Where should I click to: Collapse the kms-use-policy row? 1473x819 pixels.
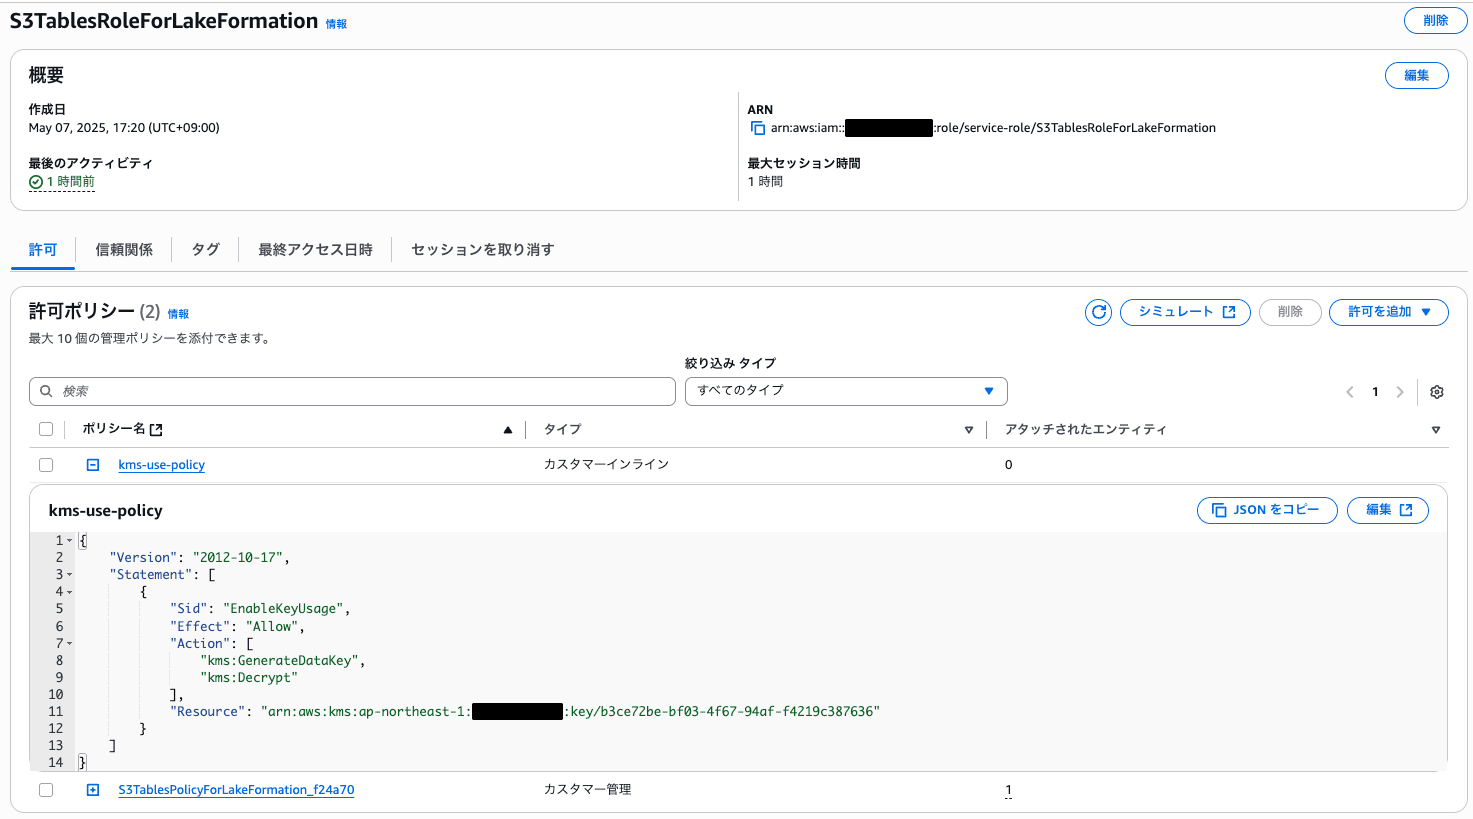[93, 465]
